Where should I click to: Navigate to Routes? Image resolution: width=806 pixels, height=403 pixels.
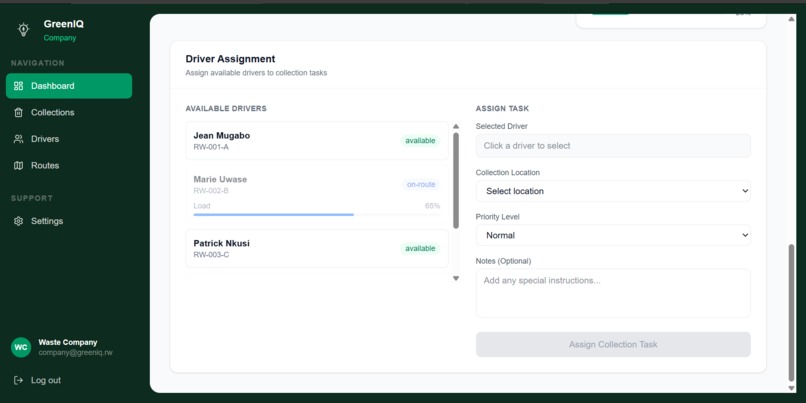coord(69,166)
